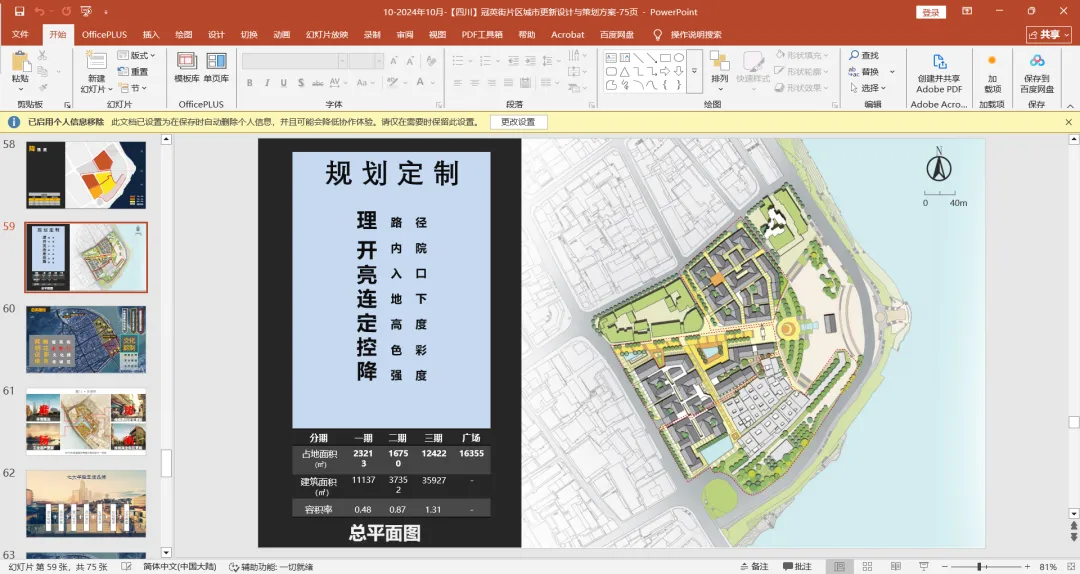Open the template library (模板库) icon
The image size is (1080, 574).
[x=187, y=61]
